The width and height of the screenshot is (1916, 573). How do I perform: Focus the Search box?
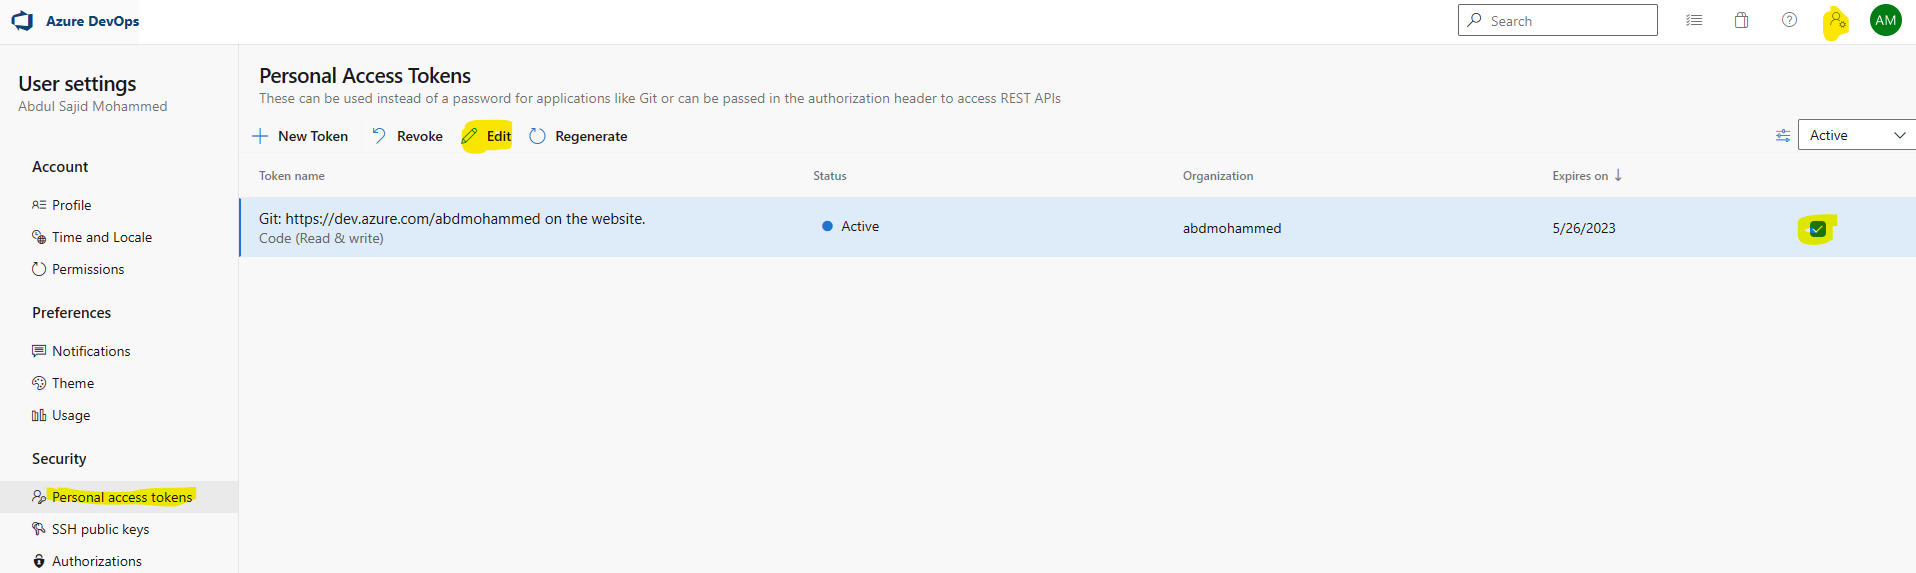(x=1557, y=20)
